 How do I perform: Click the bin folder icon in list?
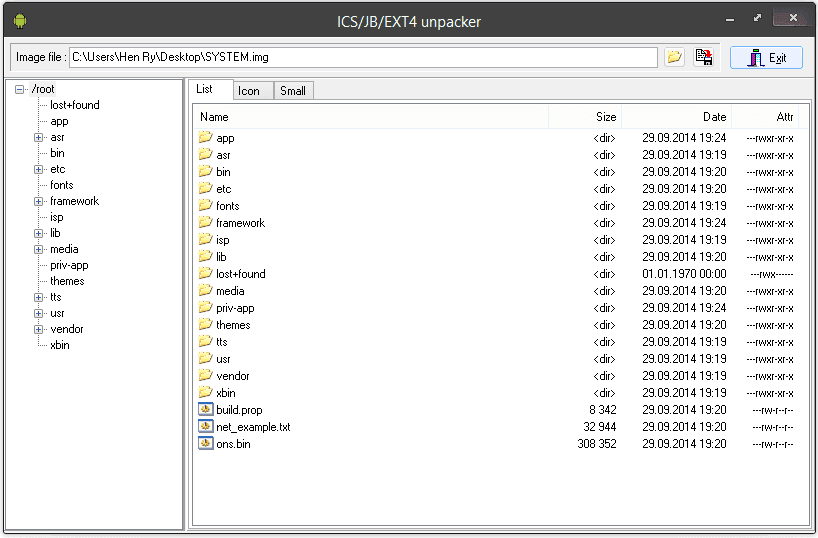[206, 171]
